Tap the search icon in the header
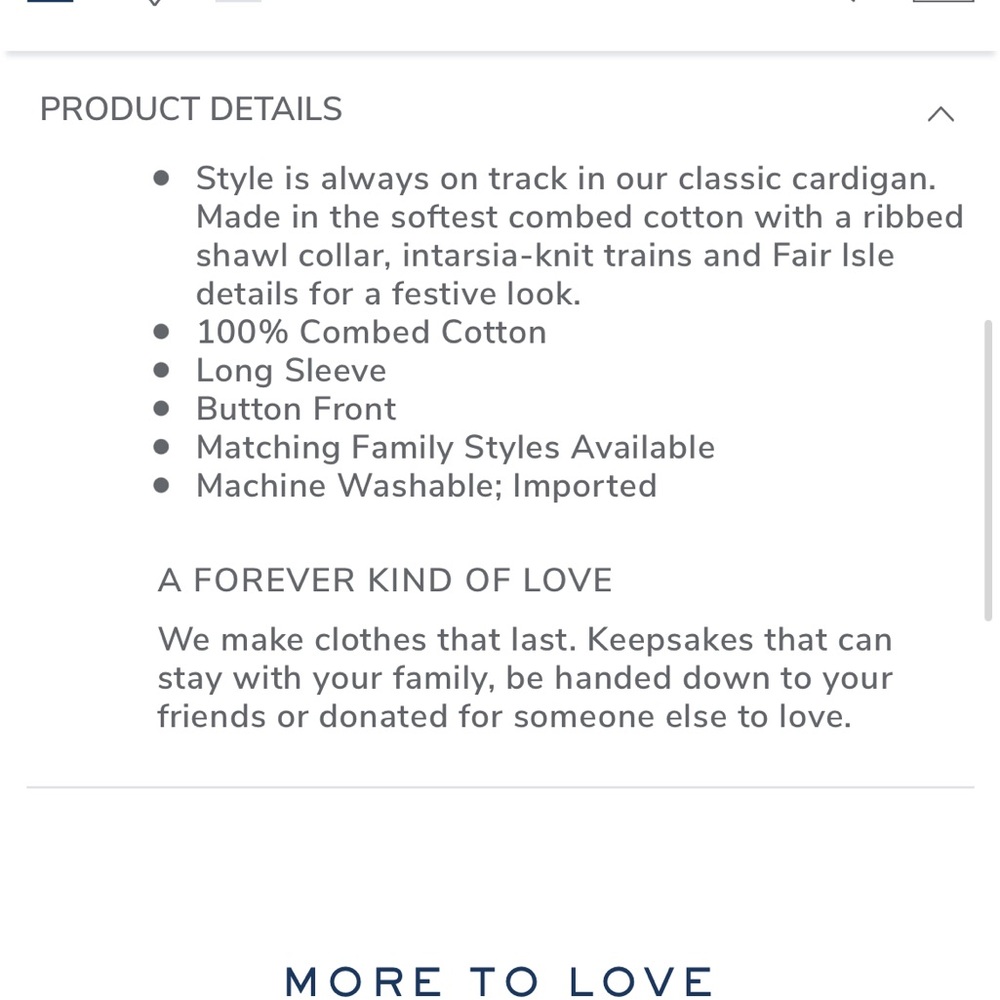The image size is (1000, 1000). [846, 3]
